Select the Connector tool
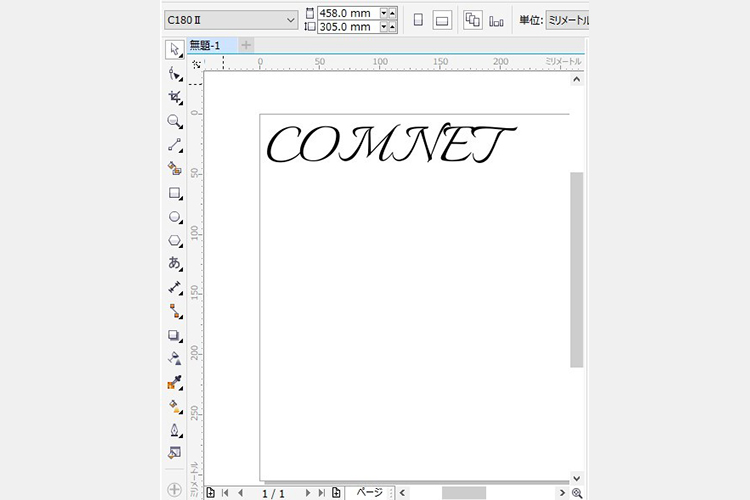750x500 pixels. [175, 311]
